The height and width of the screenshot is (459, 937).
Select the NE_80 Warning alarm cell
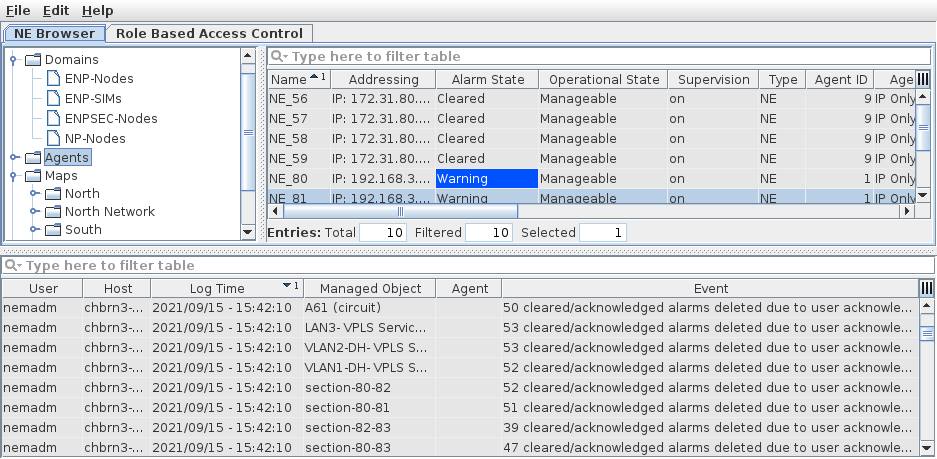coord(486,179)
